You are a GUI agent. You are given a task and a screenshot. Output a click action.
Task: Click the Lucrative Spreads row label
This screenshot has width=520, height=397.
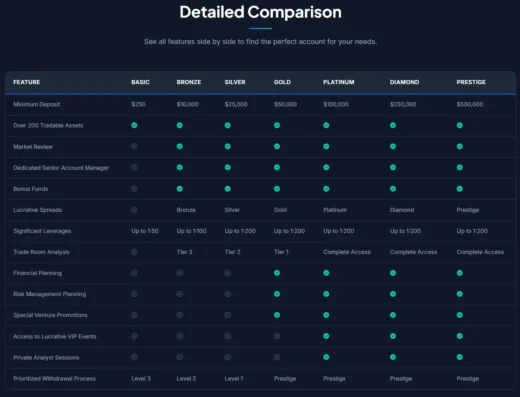38,210
